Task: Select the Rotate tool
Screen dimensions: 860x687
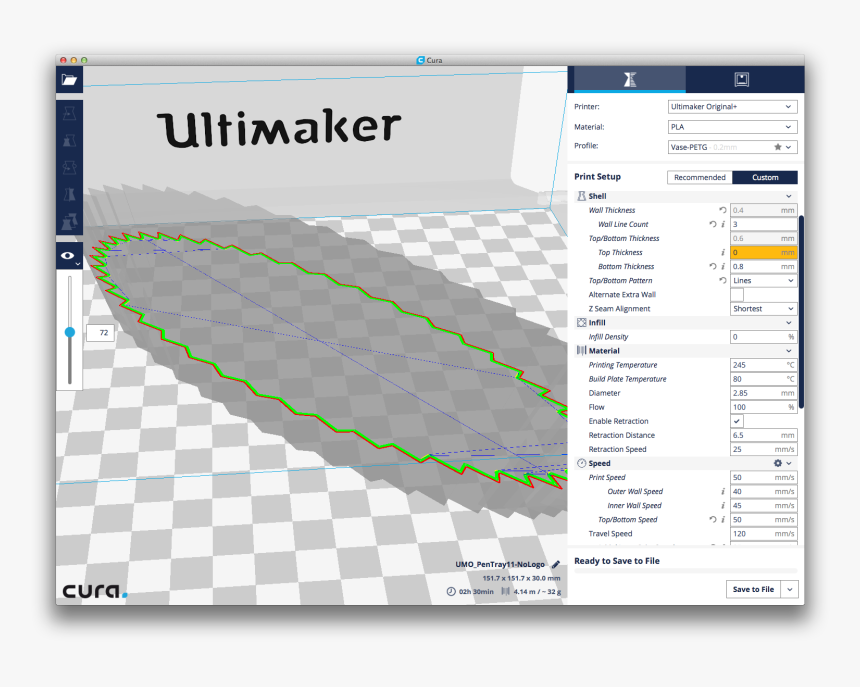Action: (69, 166)
